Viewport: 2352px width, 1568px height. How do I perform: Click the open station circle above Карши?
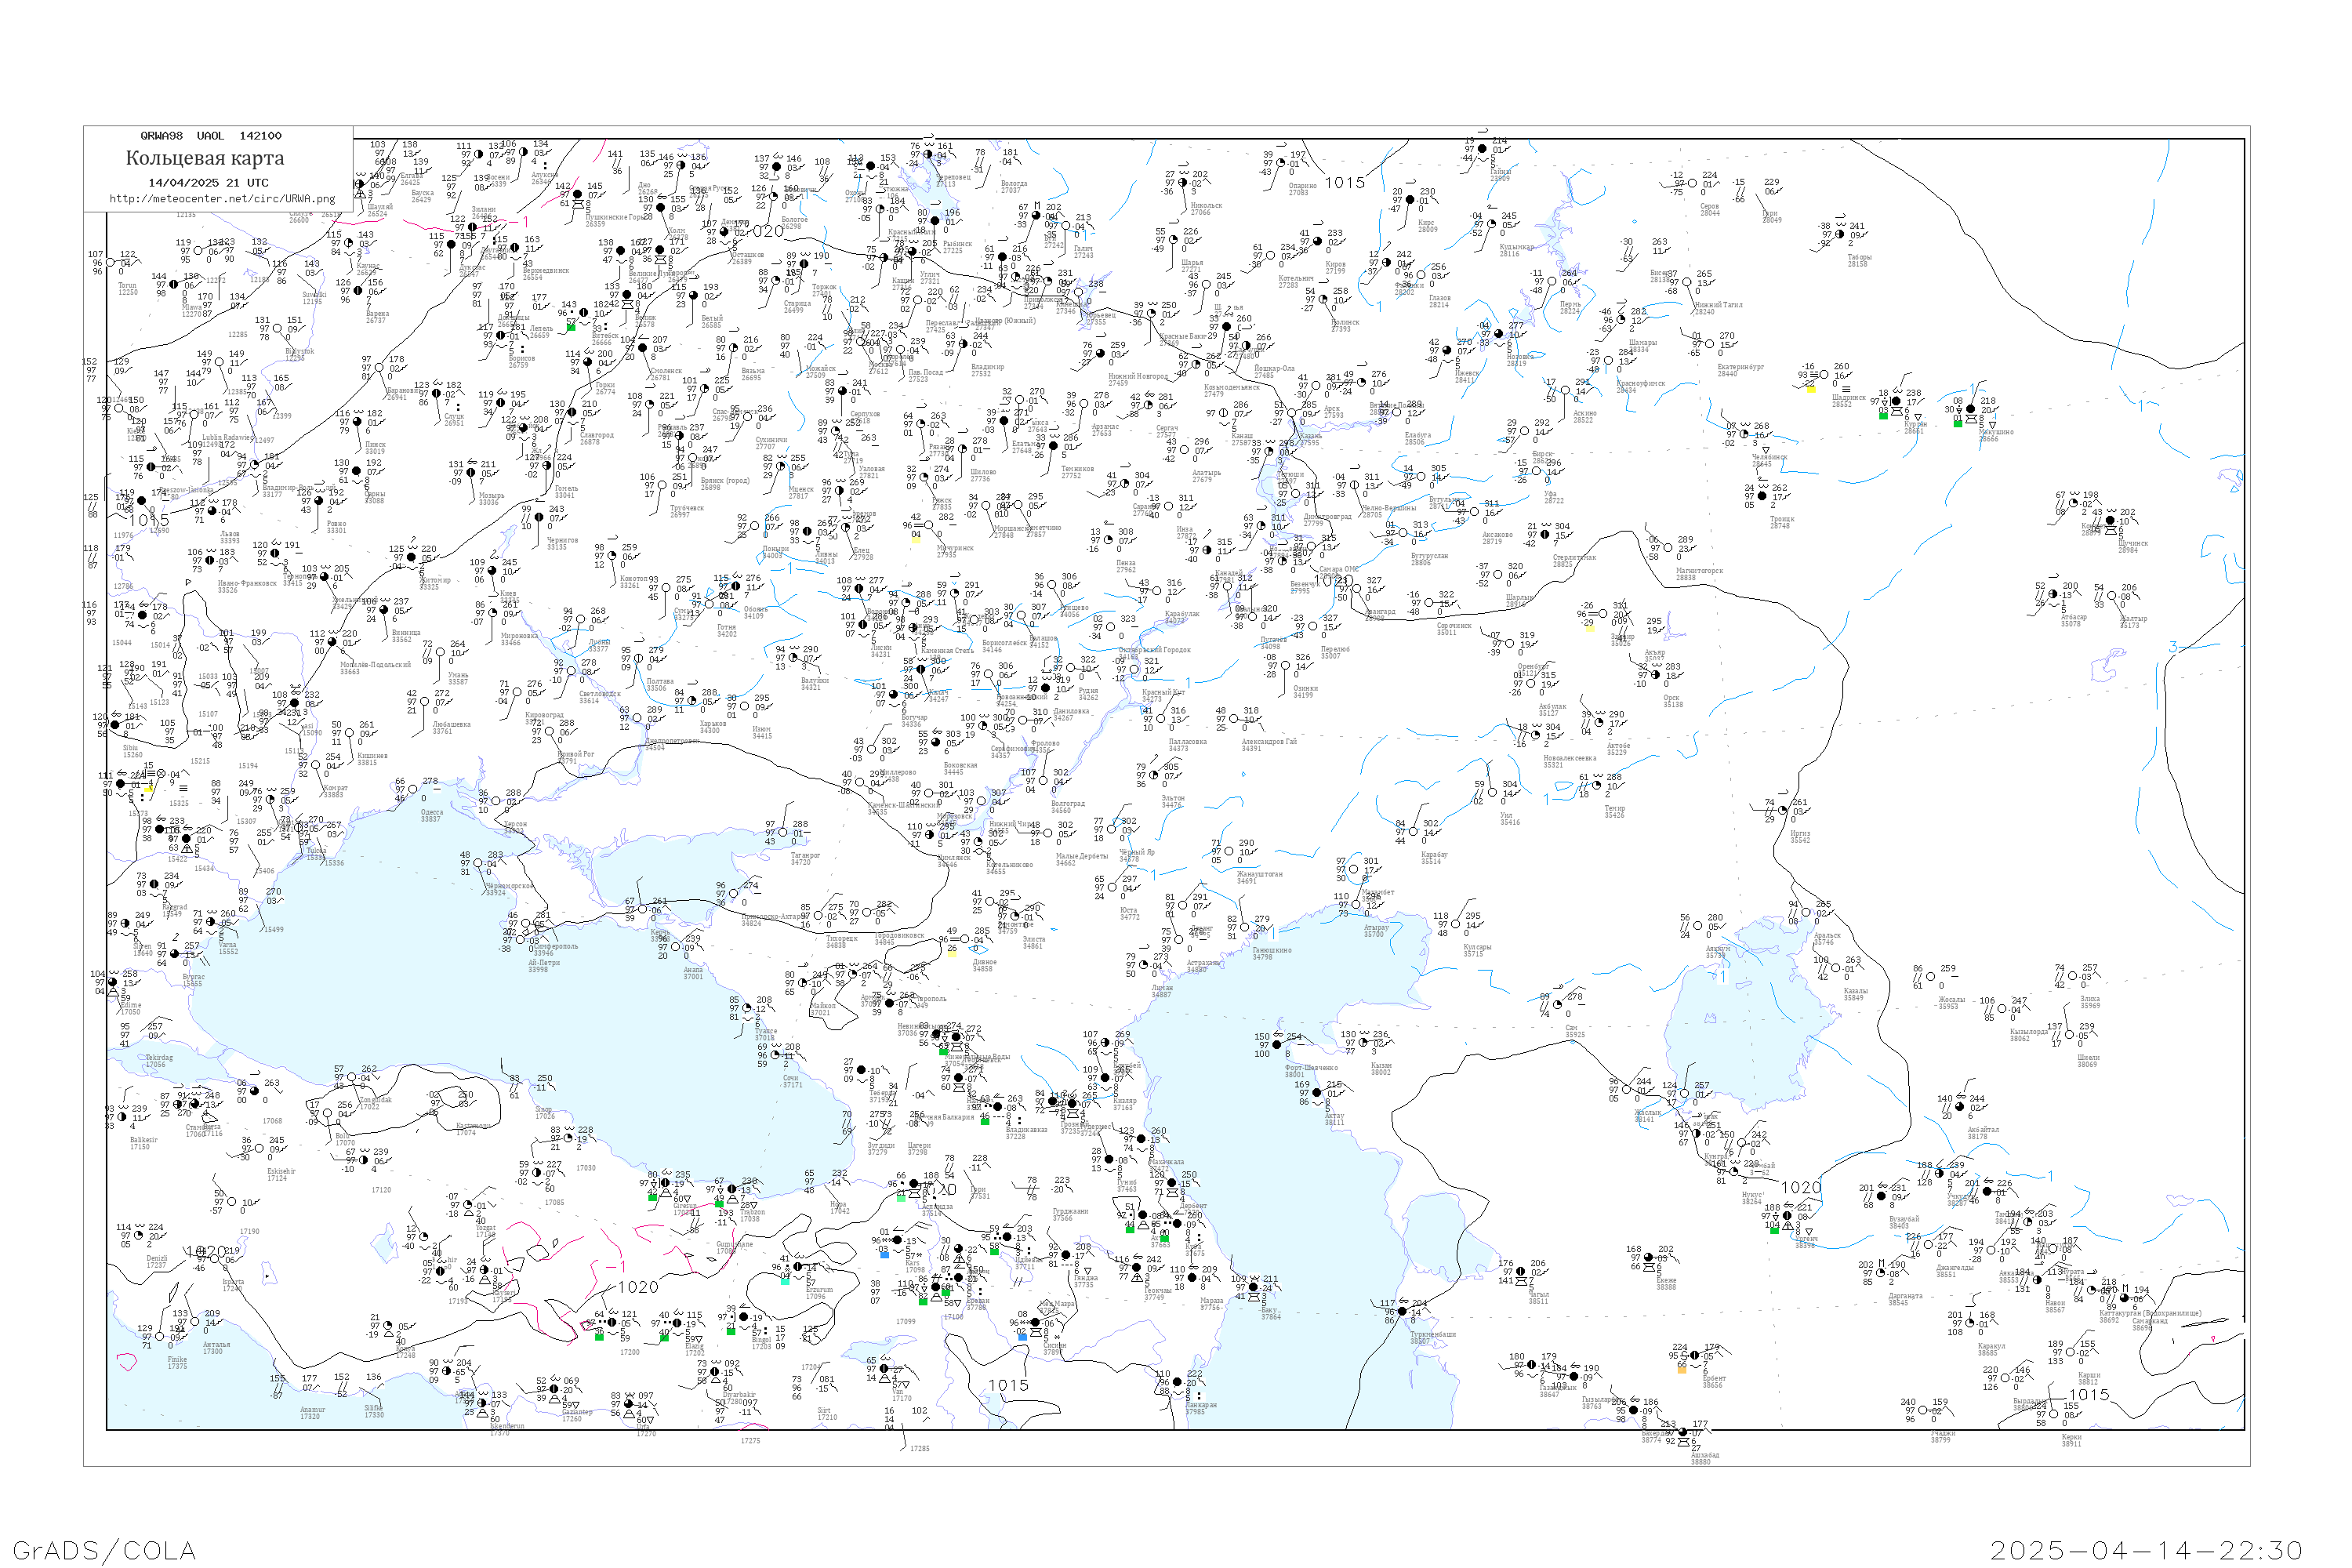tap(2068, 1353)
